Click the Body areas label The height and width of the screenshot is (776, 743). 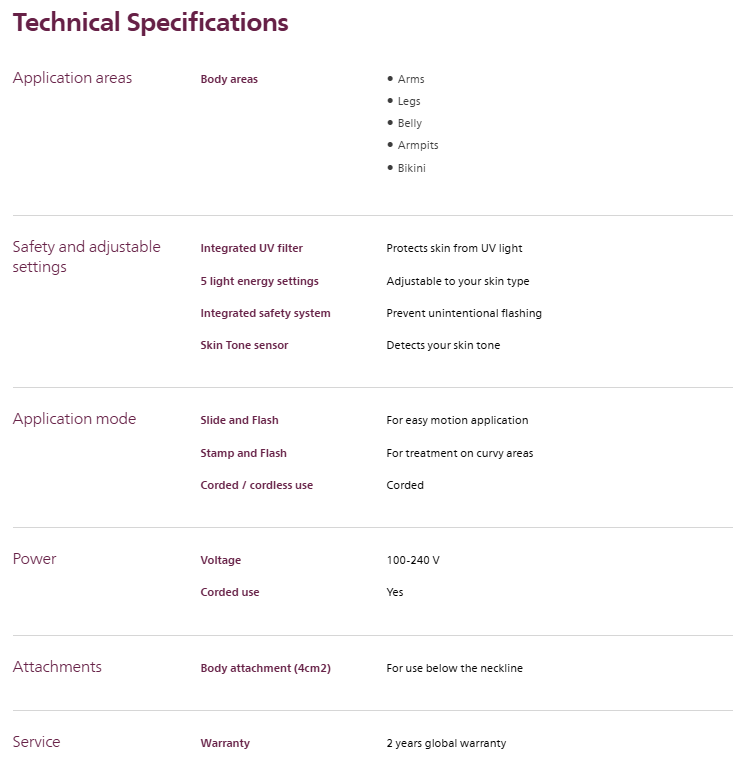[229, 79]
